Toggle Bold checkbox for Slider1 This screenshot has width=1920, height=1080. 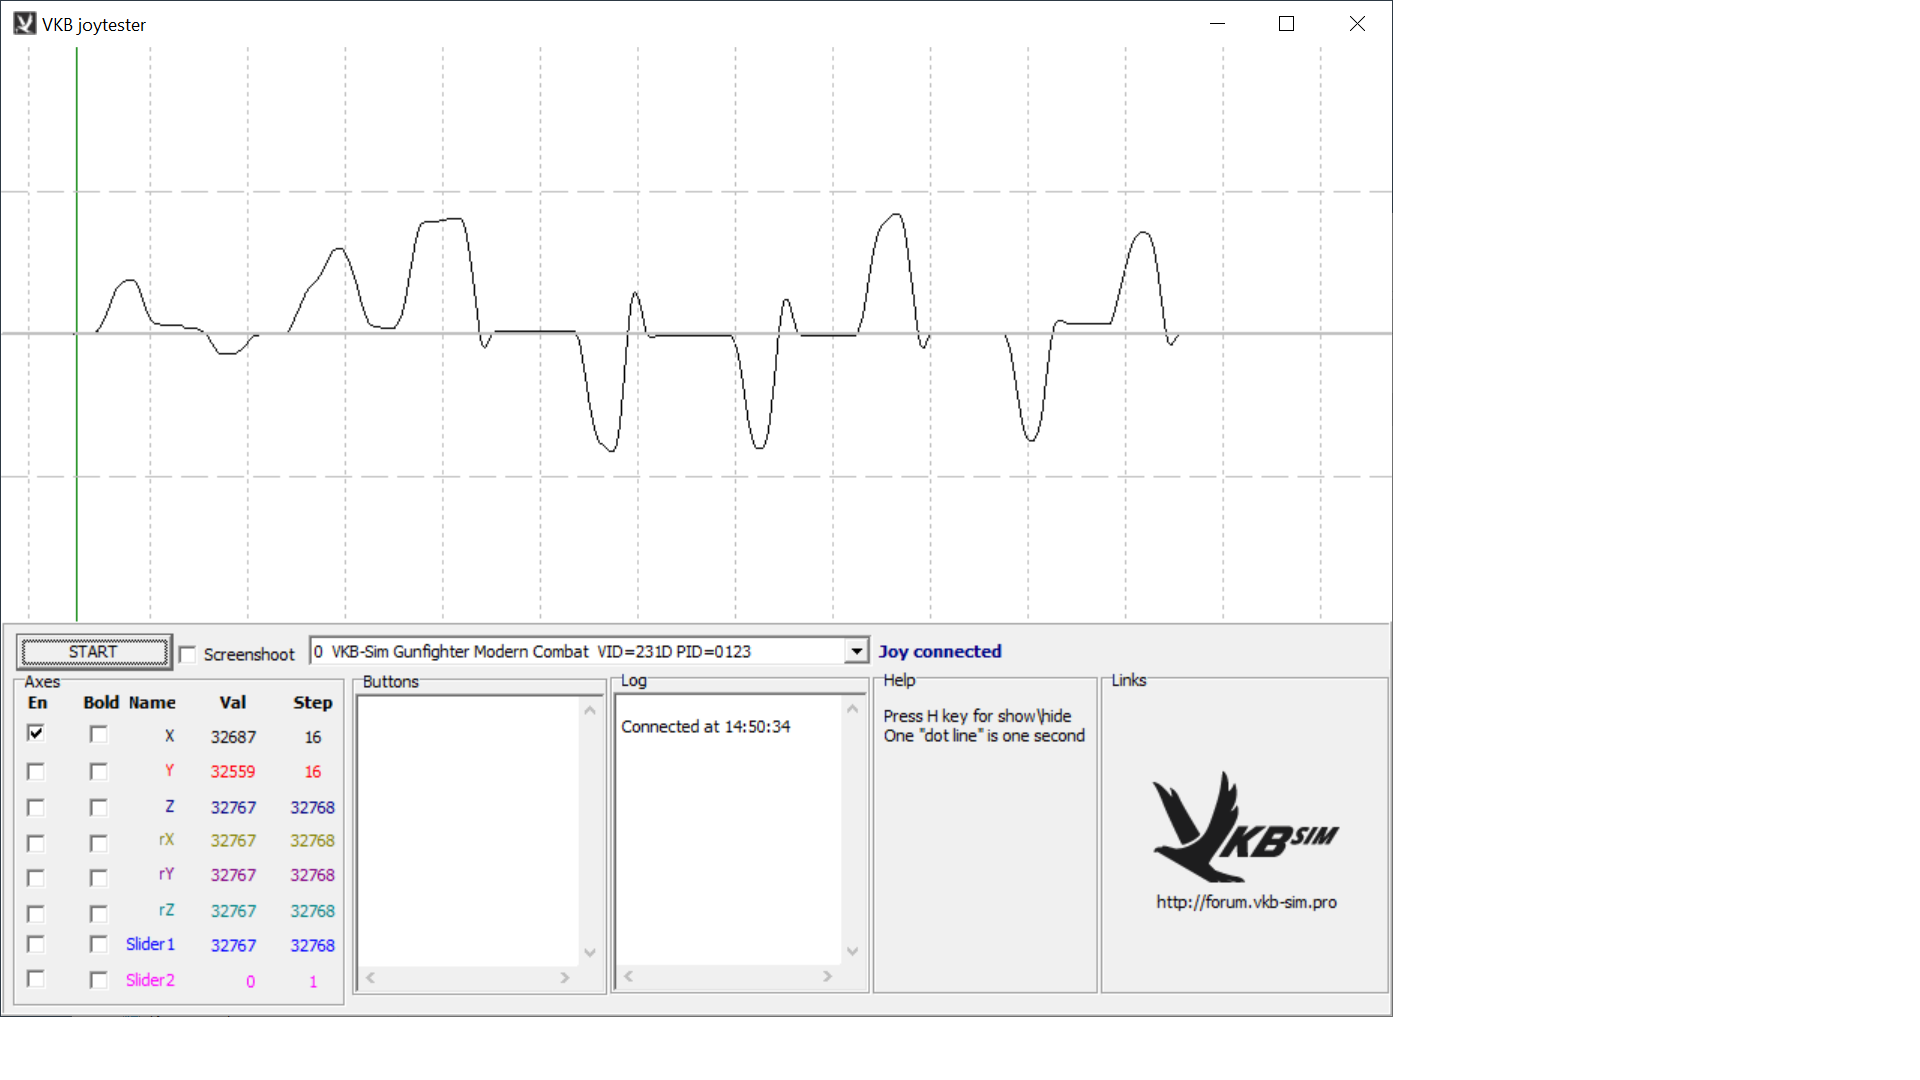(x=98, y=944)
